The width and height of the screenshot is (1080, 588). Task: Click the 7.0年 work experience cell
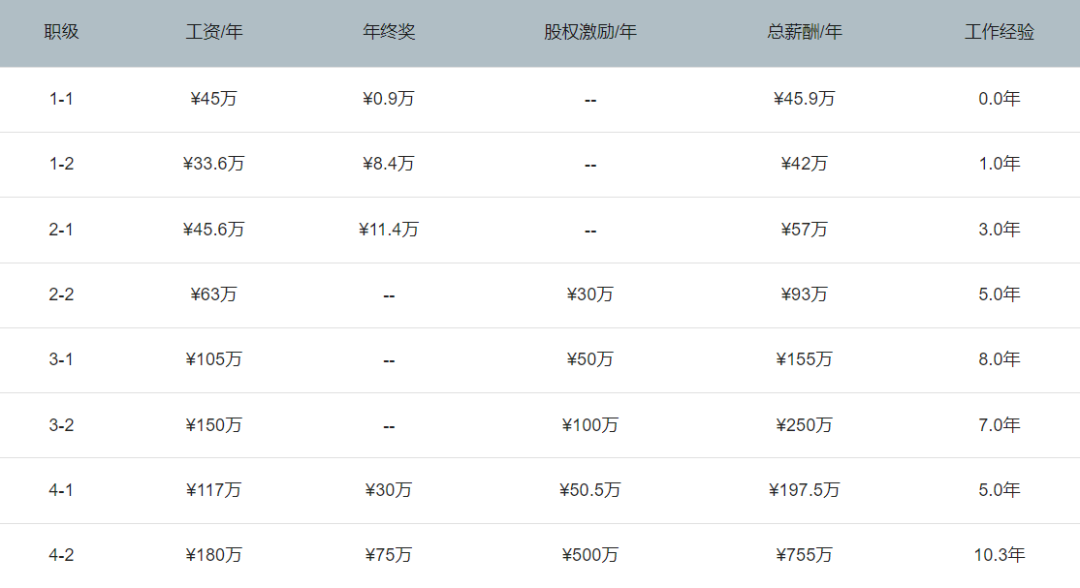click(x=999, y=424)
